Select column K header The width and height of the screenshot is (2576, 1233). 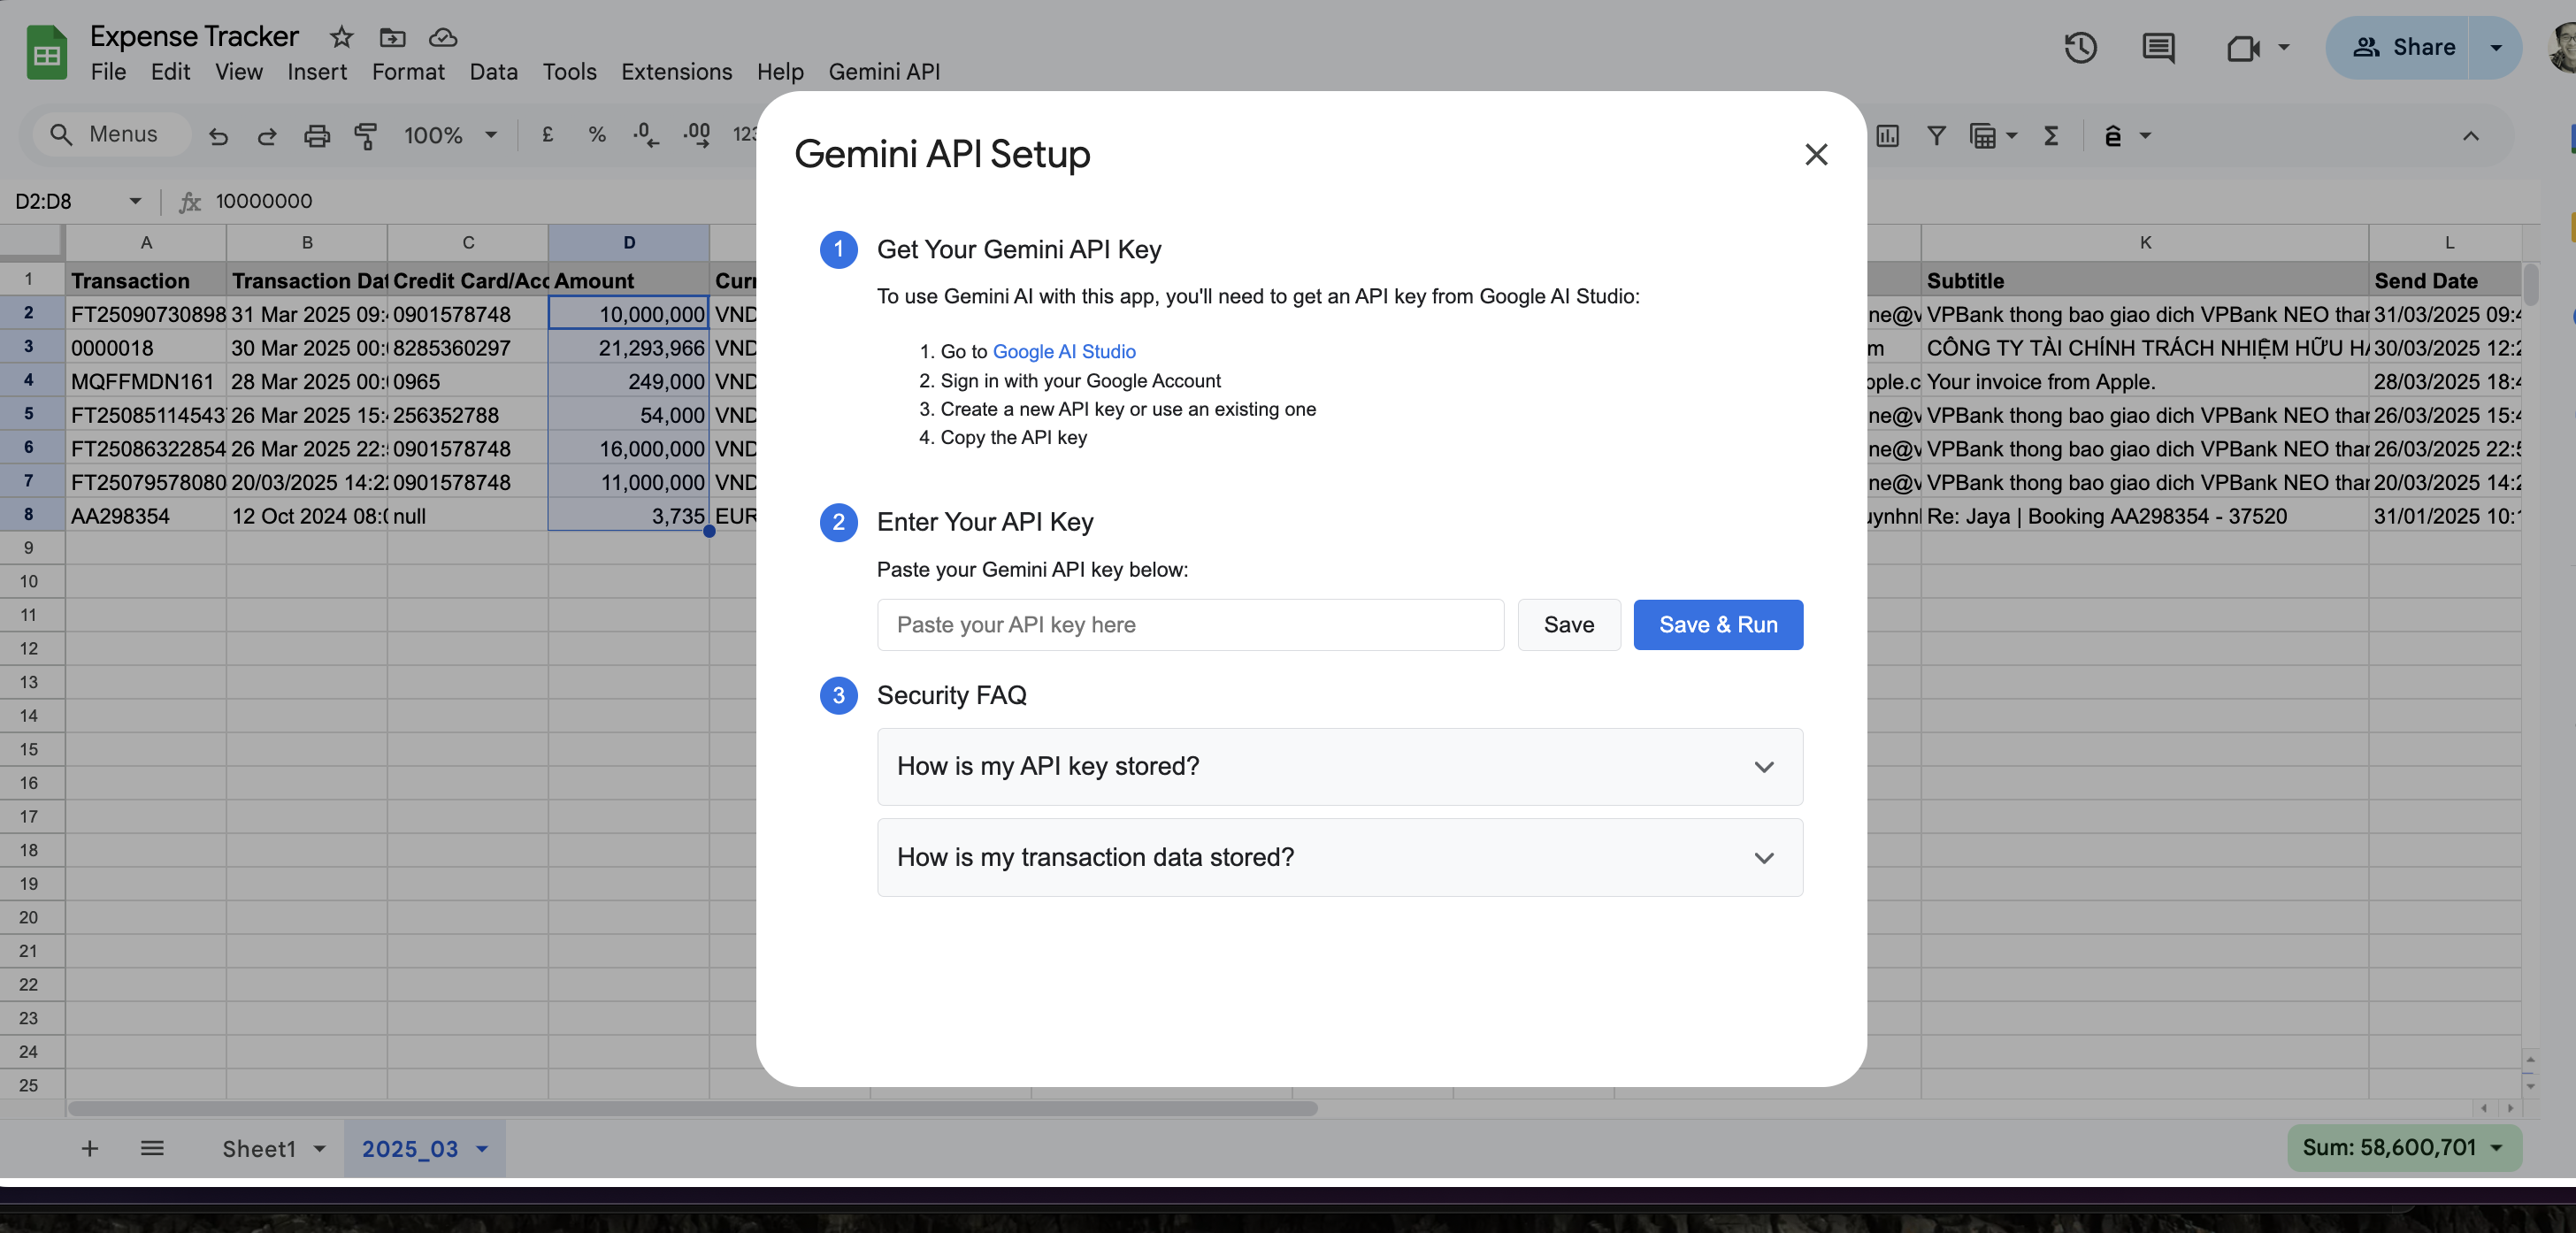tap(2144, 242)
